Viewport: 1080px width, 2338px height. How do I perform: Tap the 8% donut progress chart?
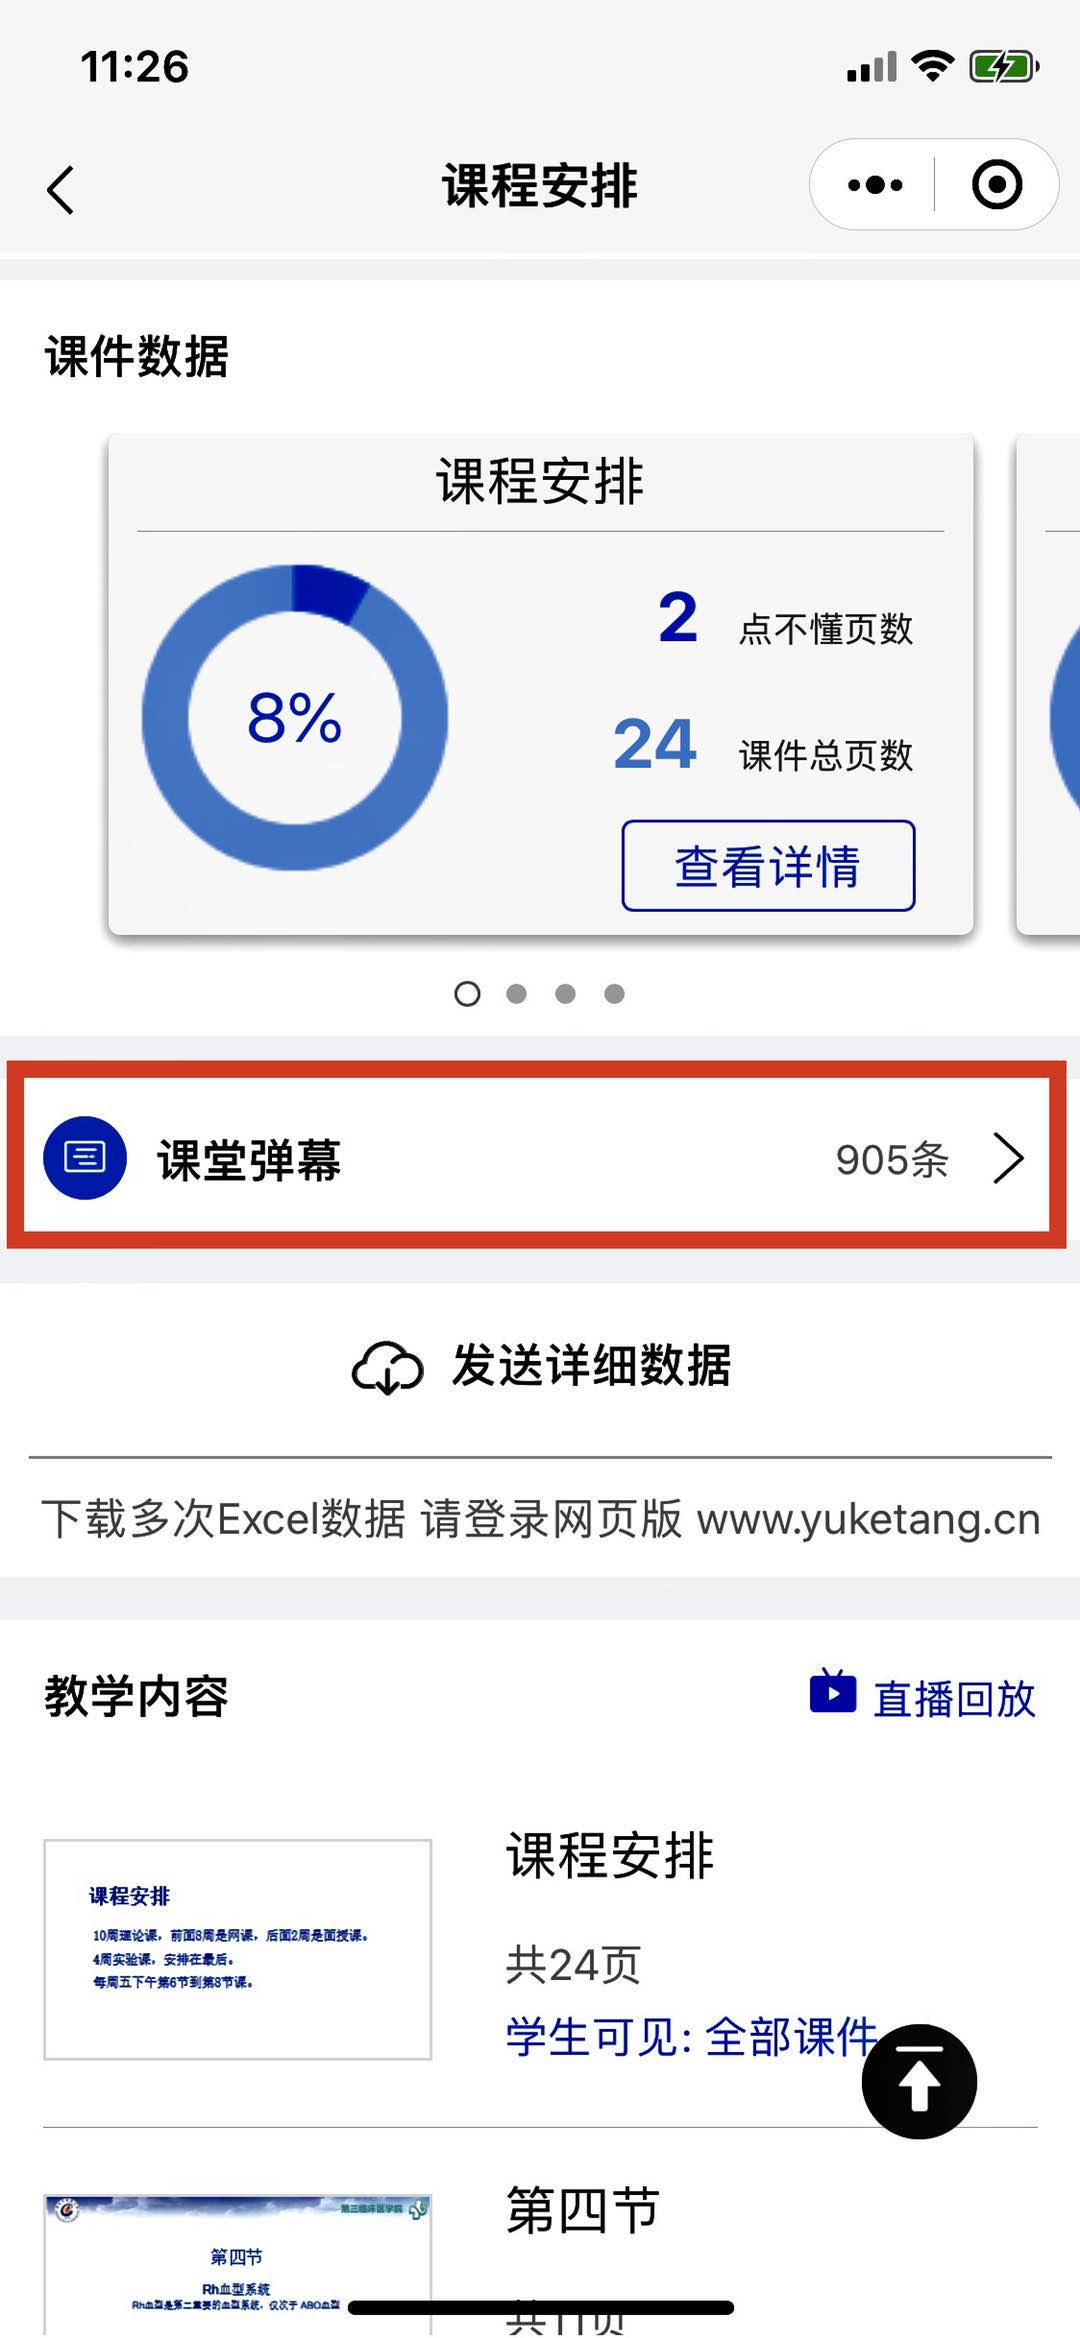[295, 717]
